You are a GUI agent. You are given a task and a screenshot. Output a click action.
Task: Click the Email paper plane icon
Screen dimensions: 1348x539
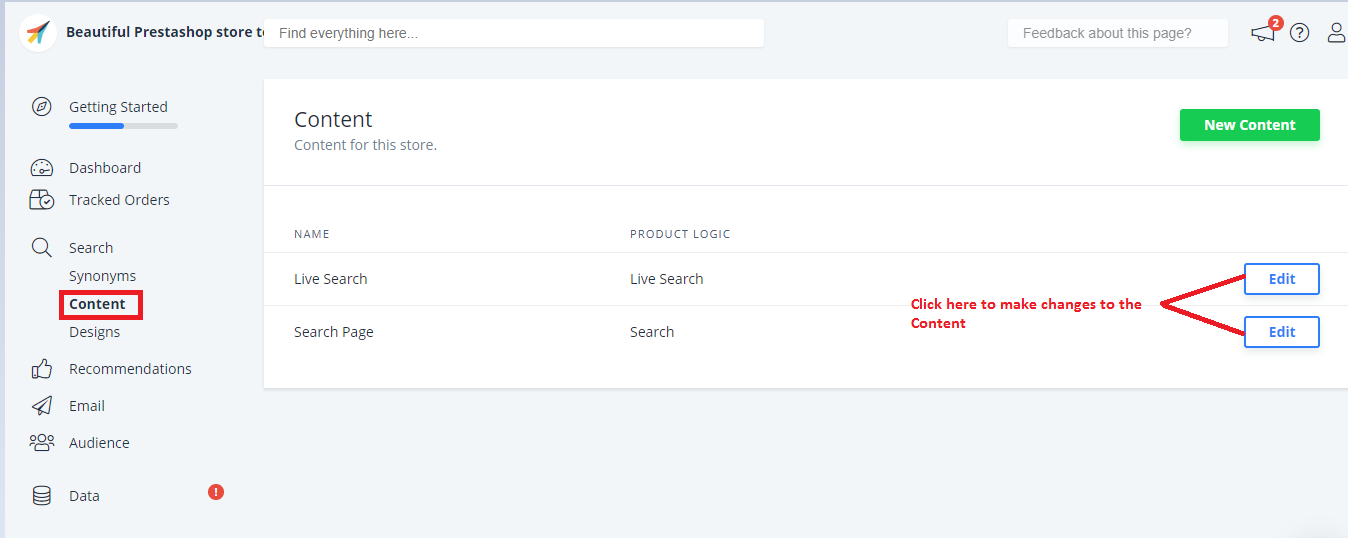pos(41,406)
